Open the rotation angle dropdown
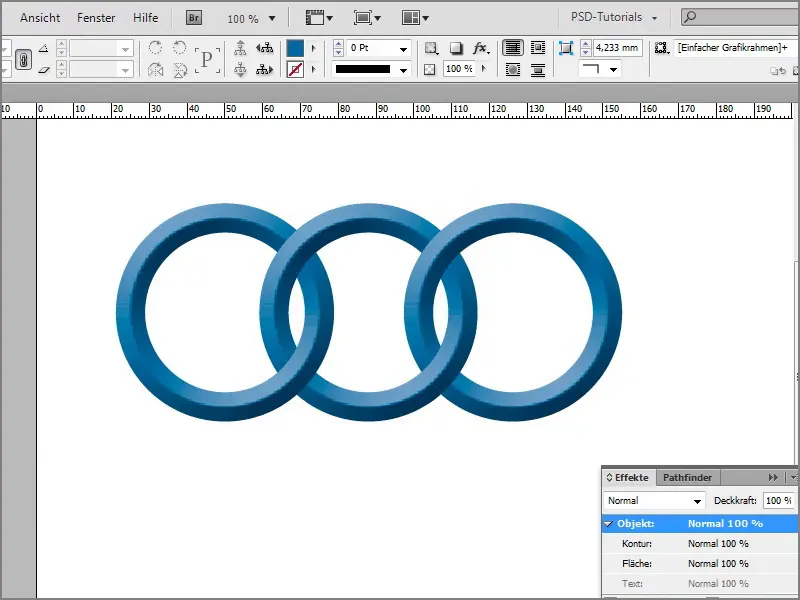 click(x=125, y=49)
